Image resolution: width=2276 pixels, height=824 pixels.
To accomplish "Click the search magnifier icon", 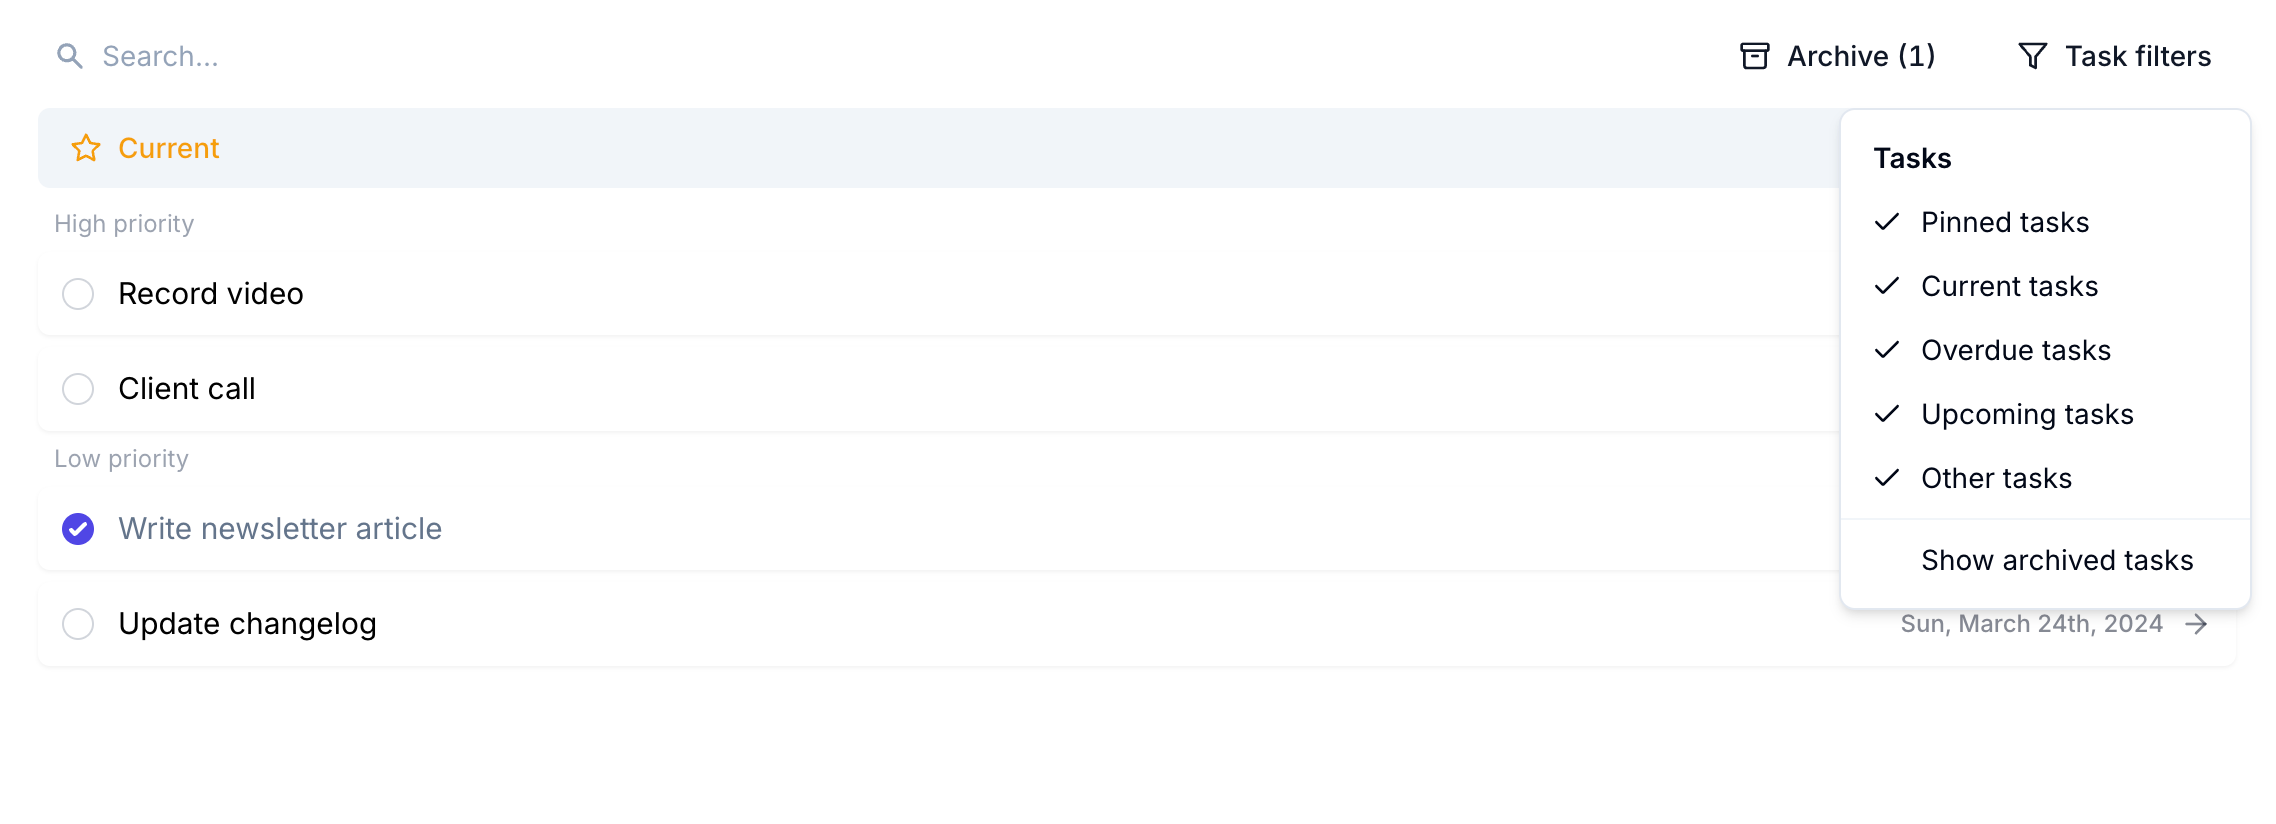I will point(69,56).
